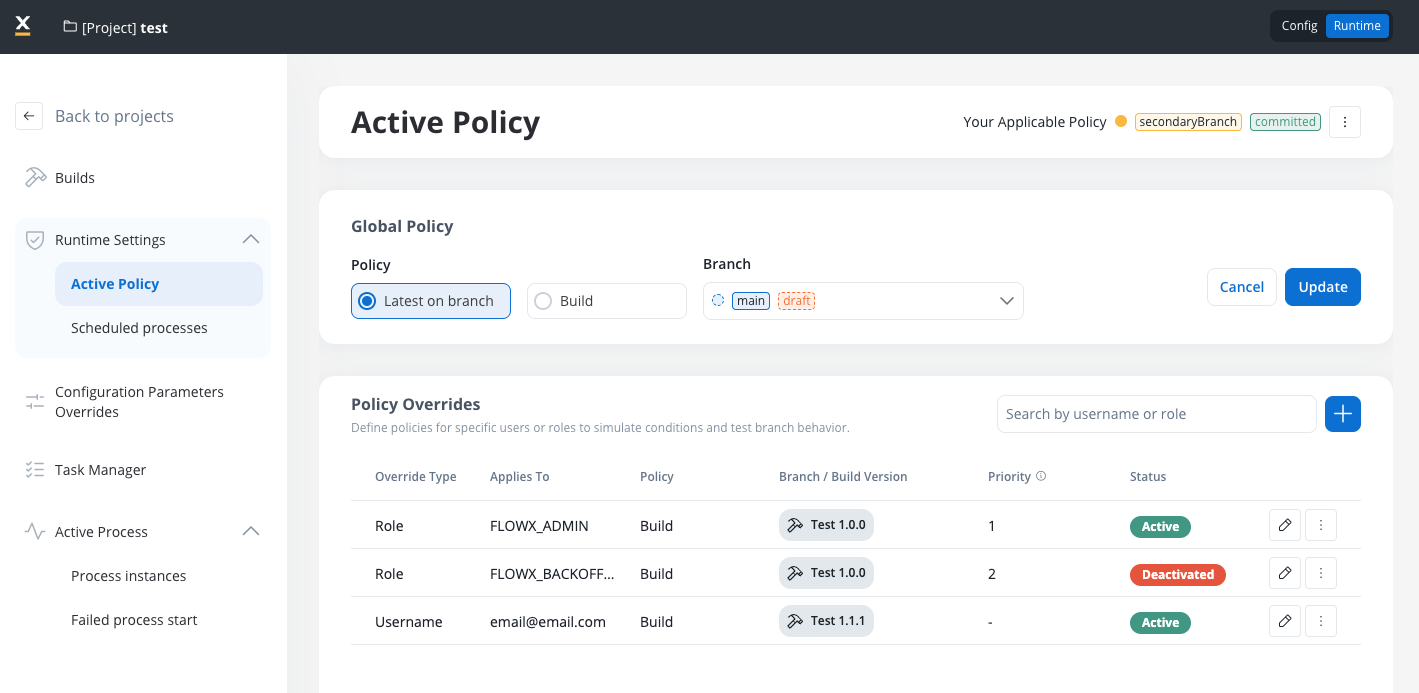Click the Priority info icon
This screenshot has height=693, width=1419.
1041,476
